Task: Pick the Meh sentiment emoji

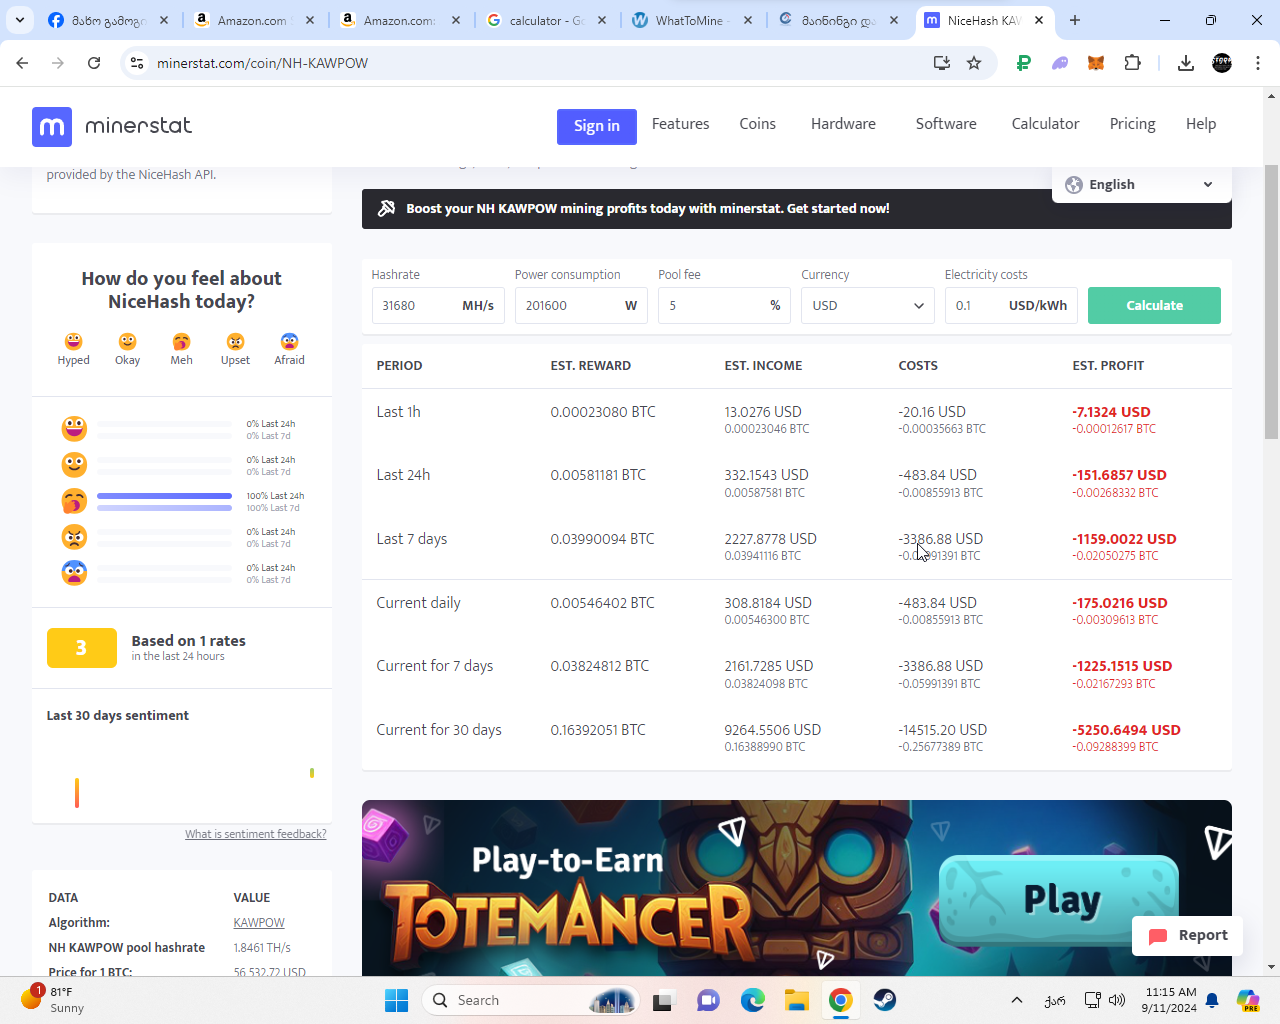Action: click(181, 342)
